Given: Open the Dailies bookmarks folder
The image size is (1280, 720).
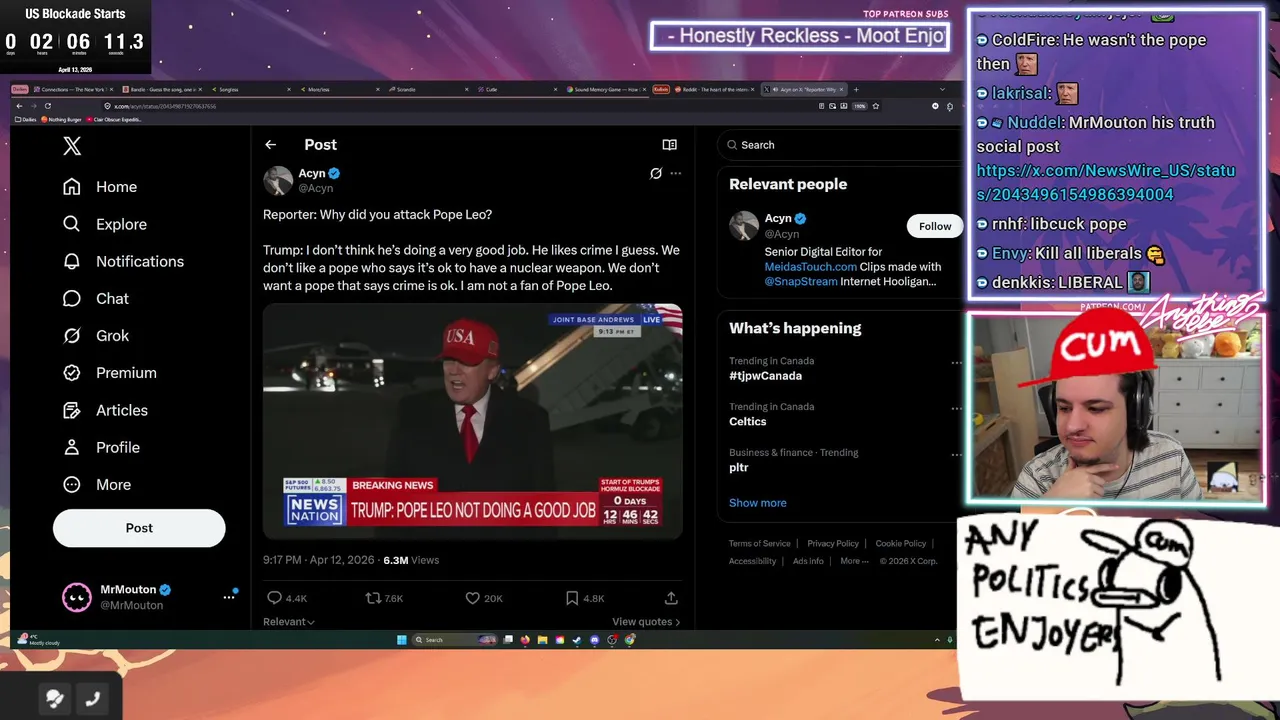Looking at the screenshot, I should [x=26, y=120].
